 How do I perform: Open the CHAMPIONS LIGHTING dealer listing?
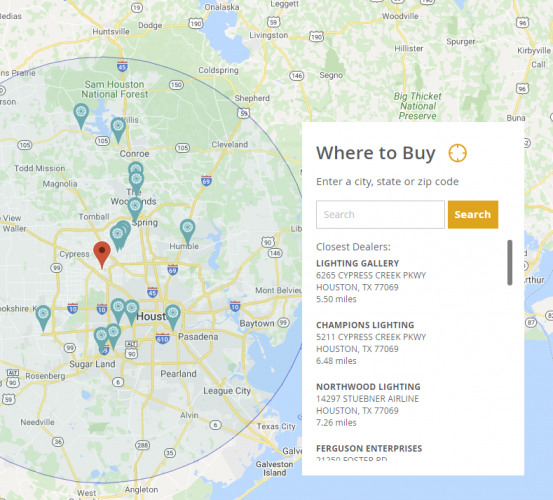(x=365, y=325)
